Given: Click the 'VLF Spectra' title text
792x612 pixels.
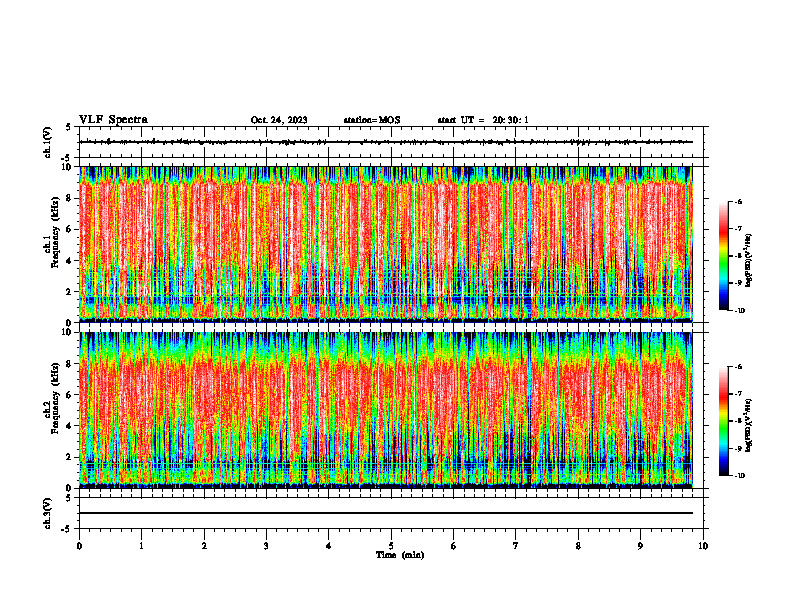Looking at the screenshot, I should coord(113,120).
